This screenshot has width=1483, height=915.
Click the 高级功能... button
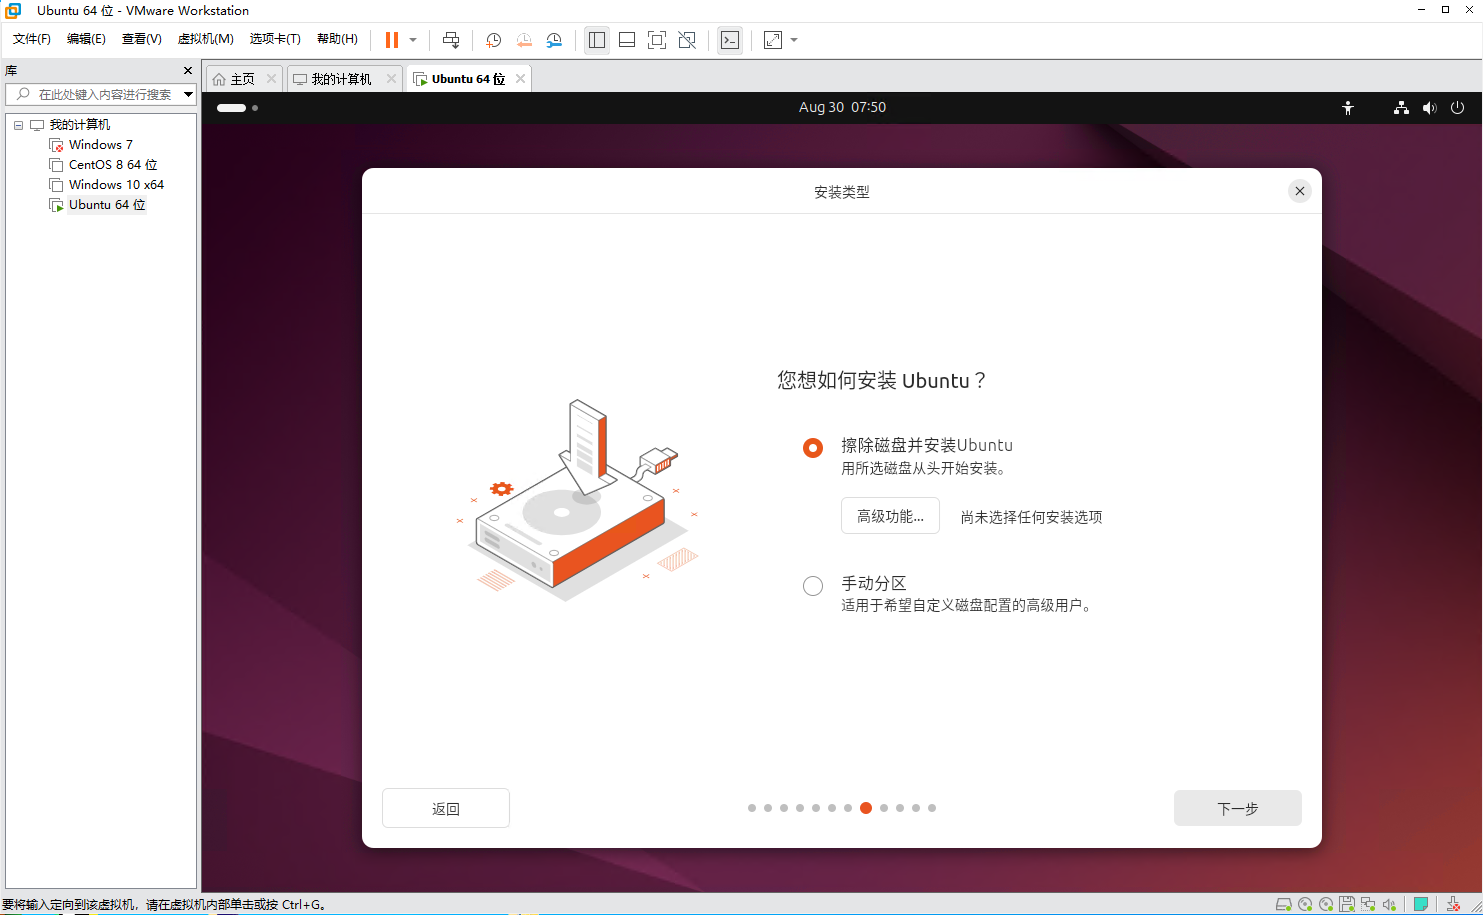click(890, 516)
